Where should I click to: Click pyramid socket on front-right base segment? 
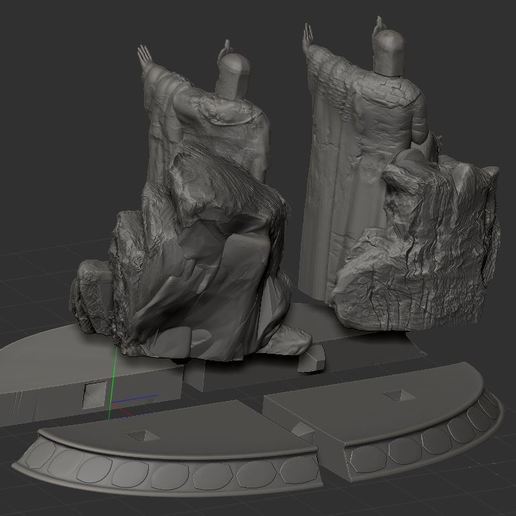[x=400, y=395]
